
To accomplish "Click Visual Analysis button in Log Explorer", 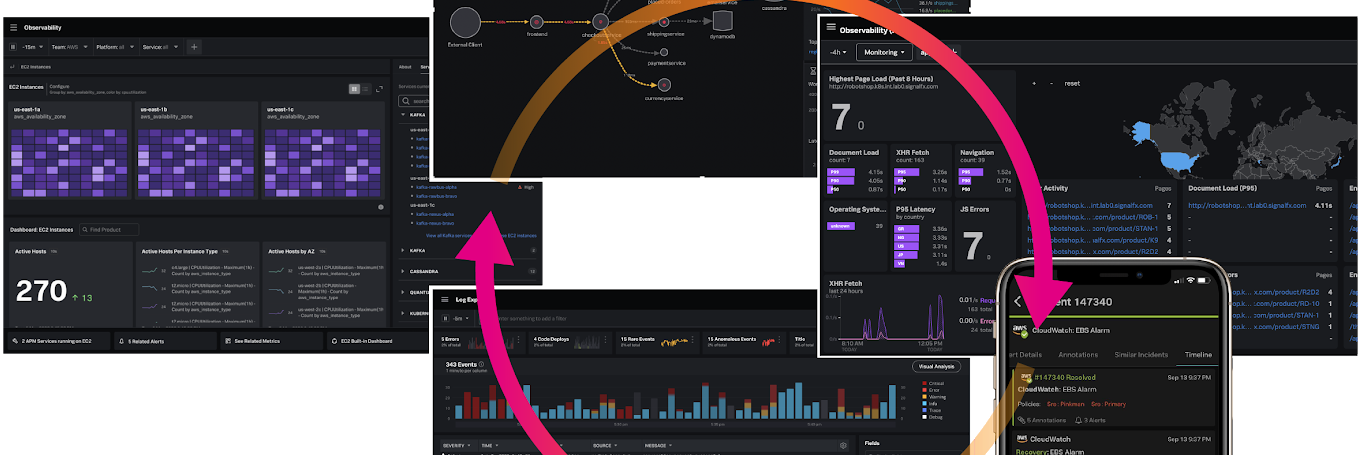I will (x=936, y=366).
